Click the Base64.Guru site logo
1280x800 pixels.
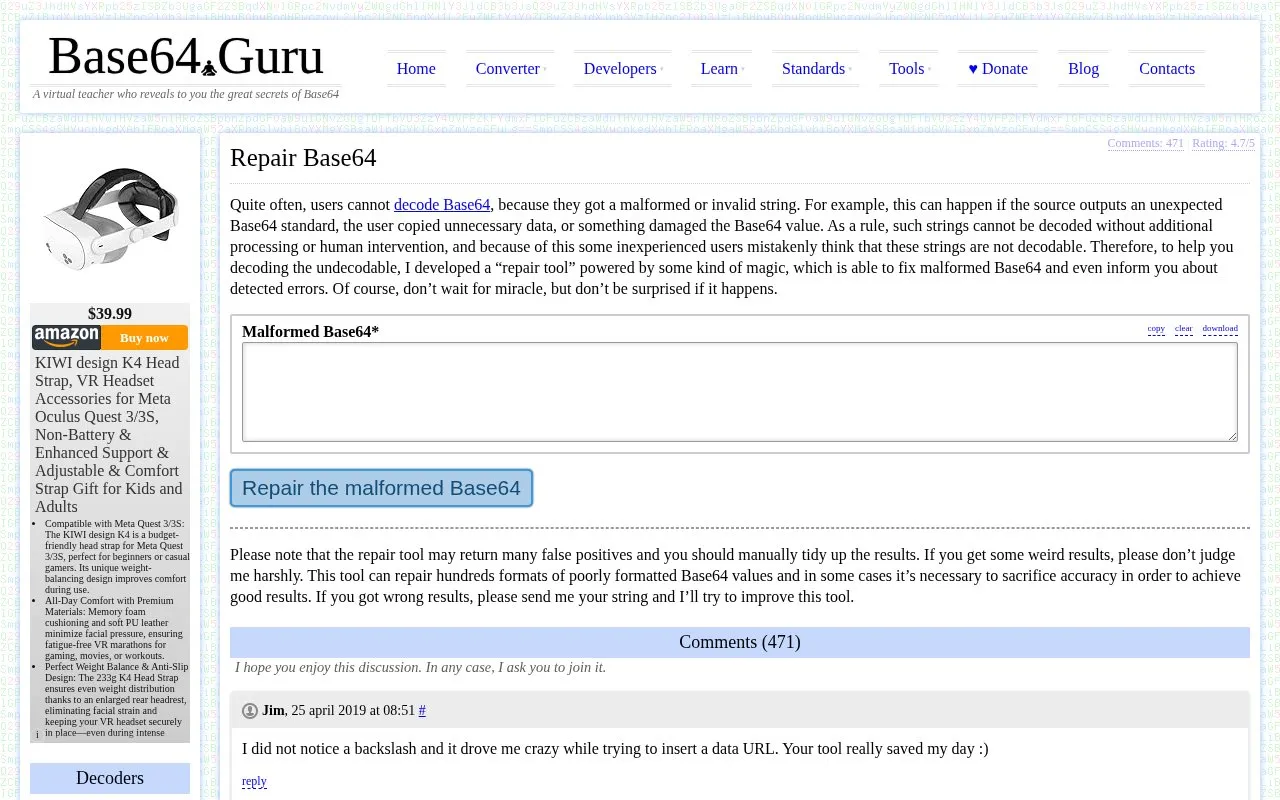coord(186,56)
